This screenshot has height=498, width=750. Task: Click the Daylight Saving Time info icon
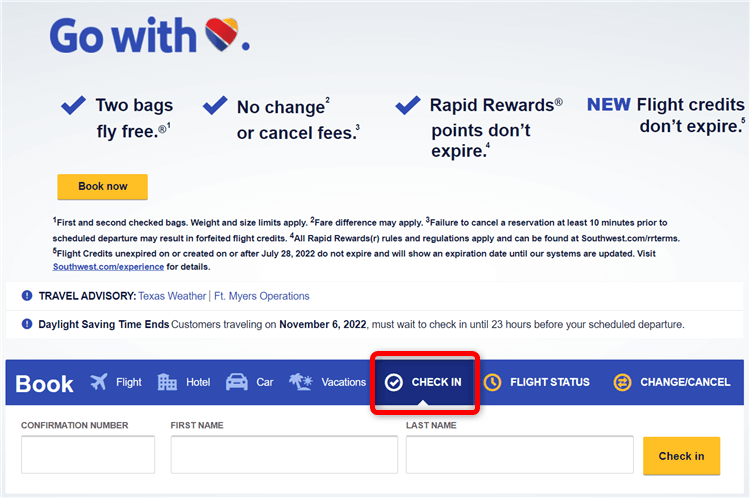tap(27, 324)
